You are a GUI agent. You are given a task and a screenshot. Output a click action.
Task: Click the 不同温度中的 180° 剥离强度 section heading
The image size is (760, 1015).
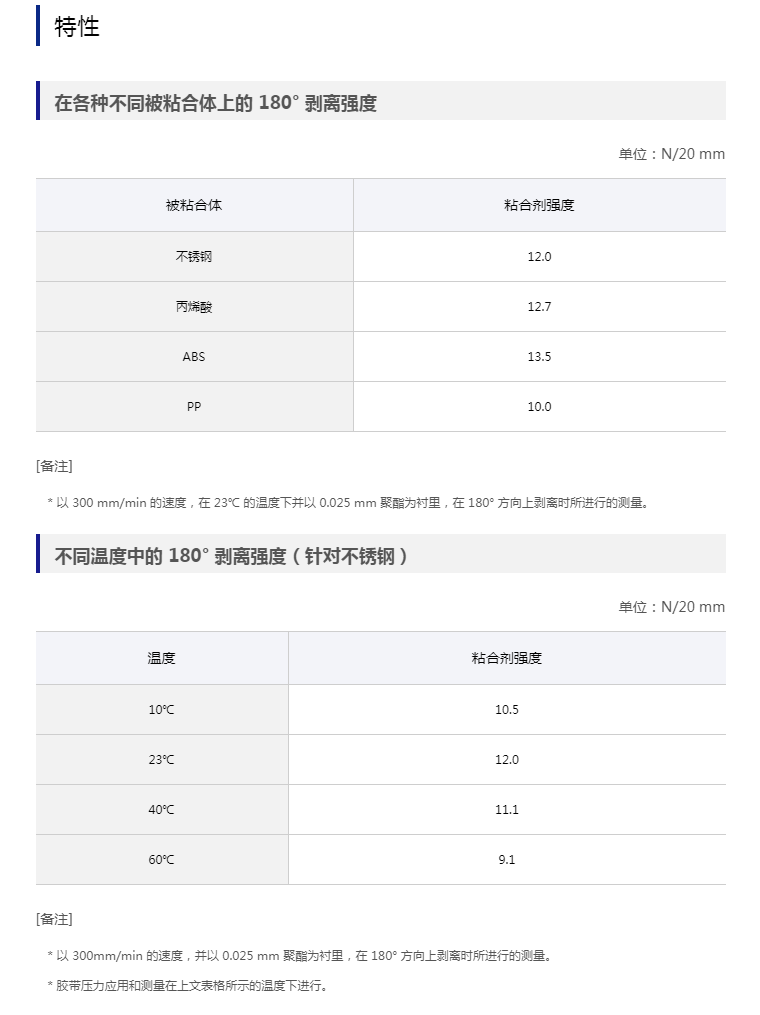coord(231,556)
